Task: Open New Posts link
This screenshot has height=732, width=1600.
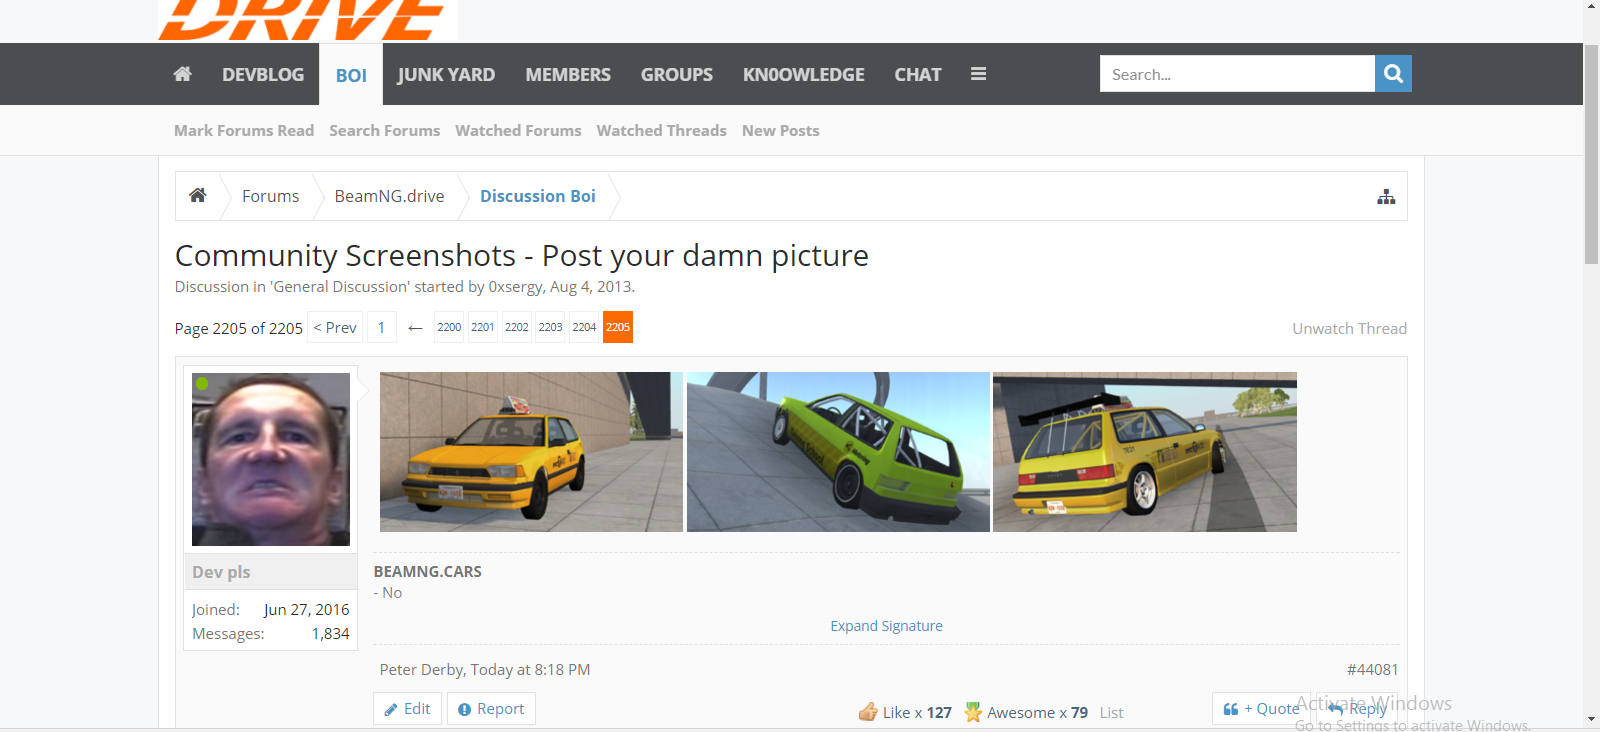Action: coord(781,131)
